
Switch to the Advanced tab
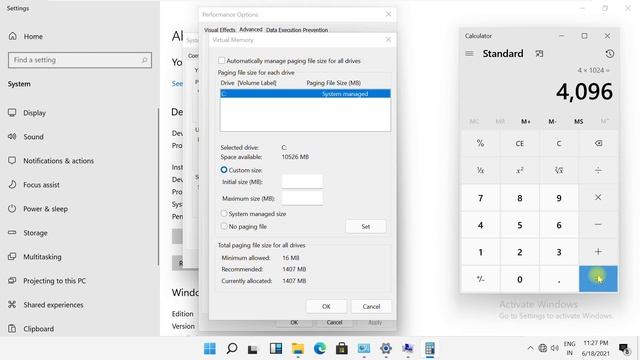click(251, 29)
